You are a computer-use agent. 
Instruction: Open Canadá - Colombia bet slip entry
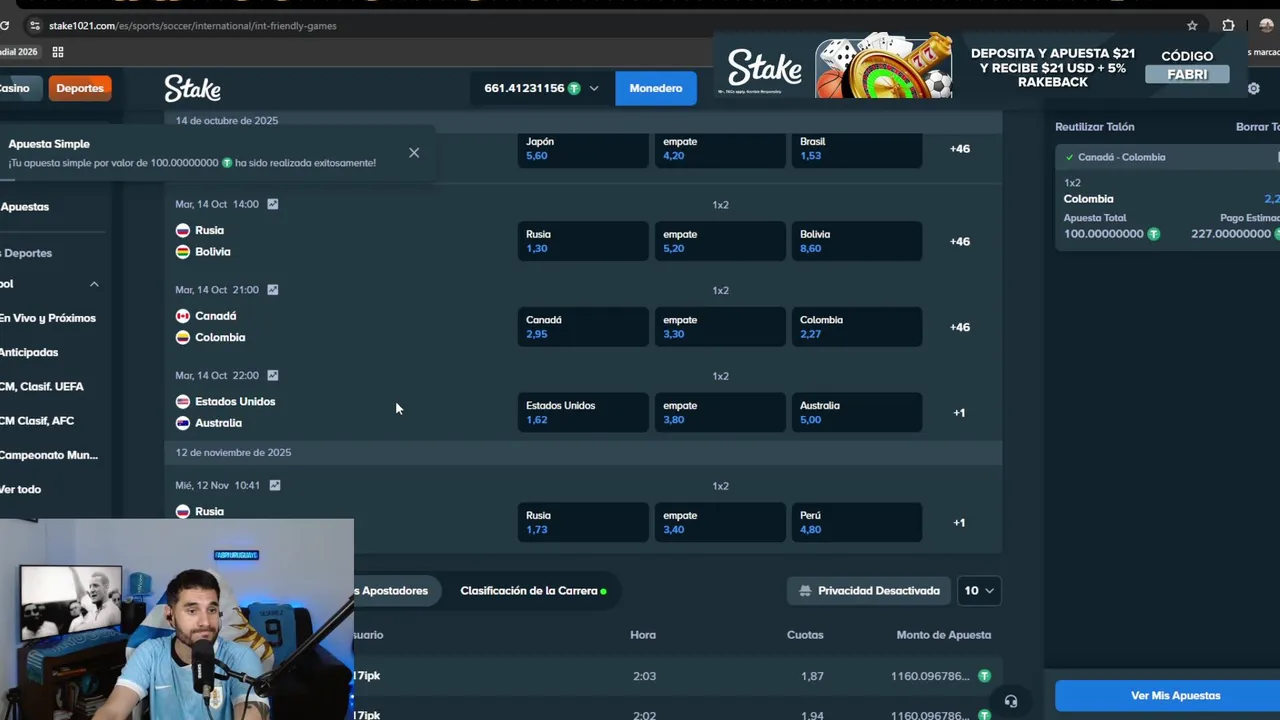pos(1168,157)
